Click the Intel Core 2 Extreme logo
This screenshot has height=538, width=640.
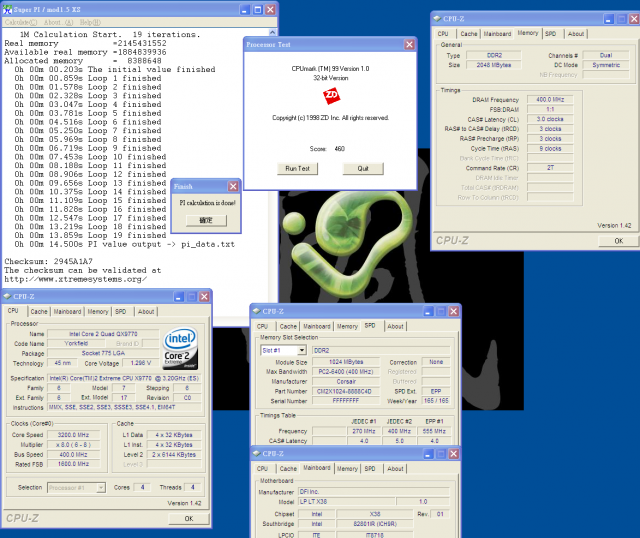click(x=180, y=348)
